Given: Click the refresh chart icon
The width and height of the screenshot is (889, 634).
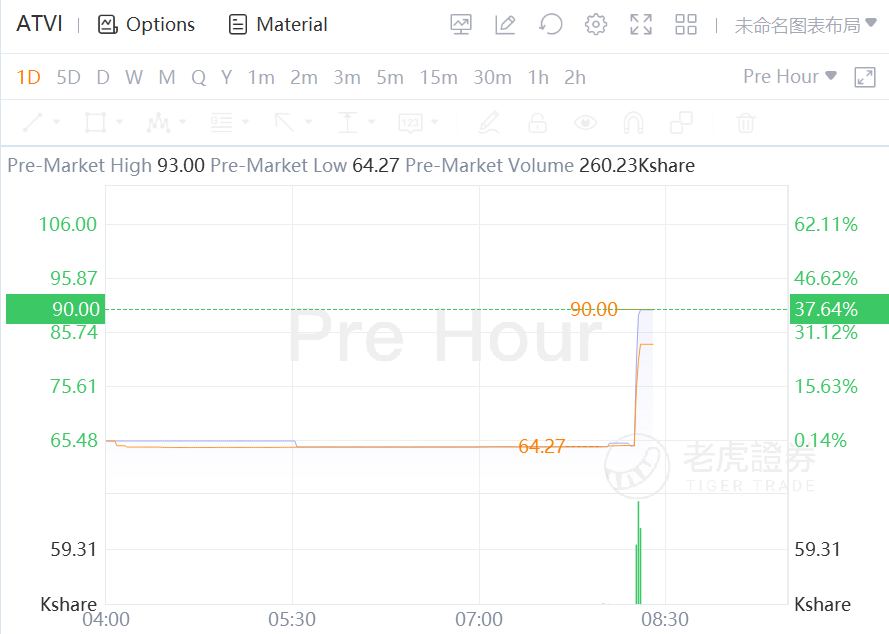Looking at the screenshot, I should click(x=550, y=25).
